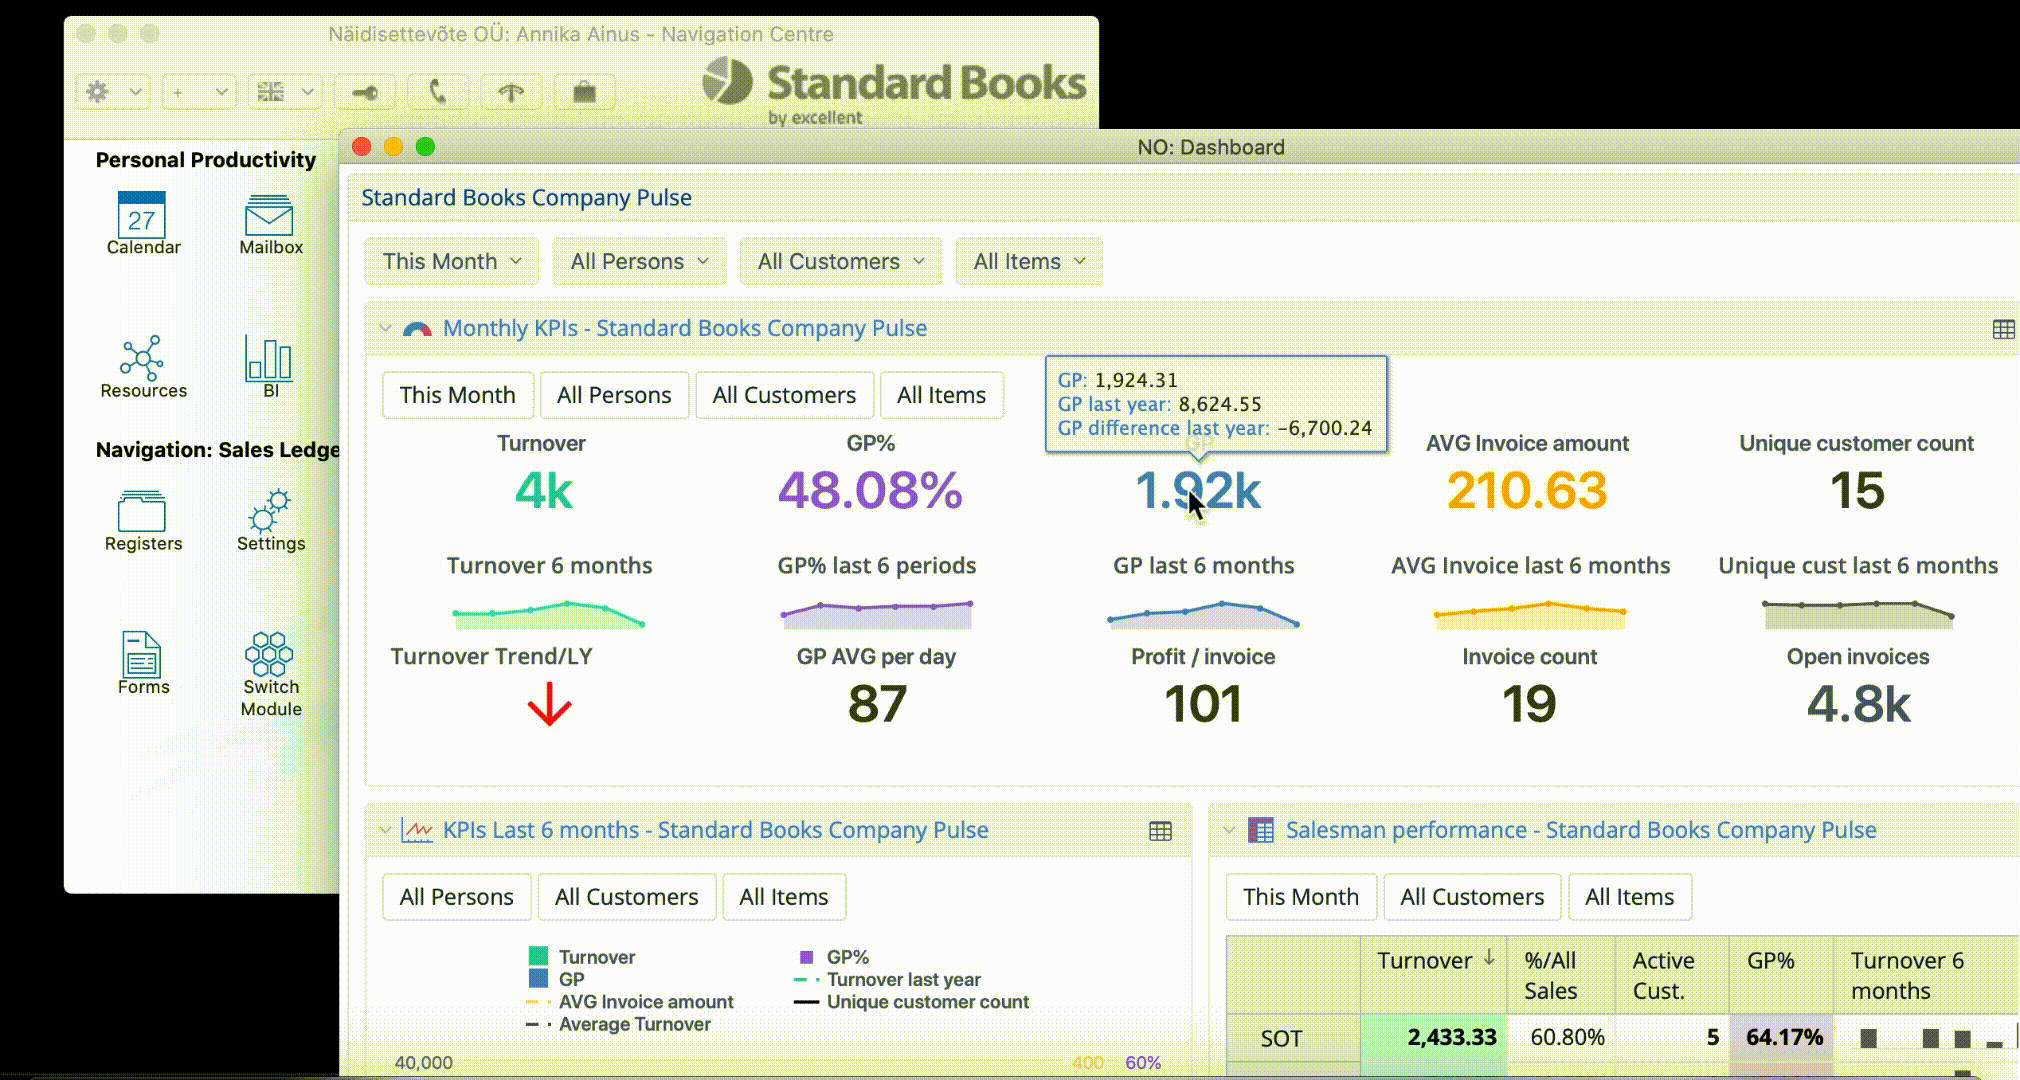
Task: Click the briefcase icon toolbar button
Action: click(x=584, y=92)
